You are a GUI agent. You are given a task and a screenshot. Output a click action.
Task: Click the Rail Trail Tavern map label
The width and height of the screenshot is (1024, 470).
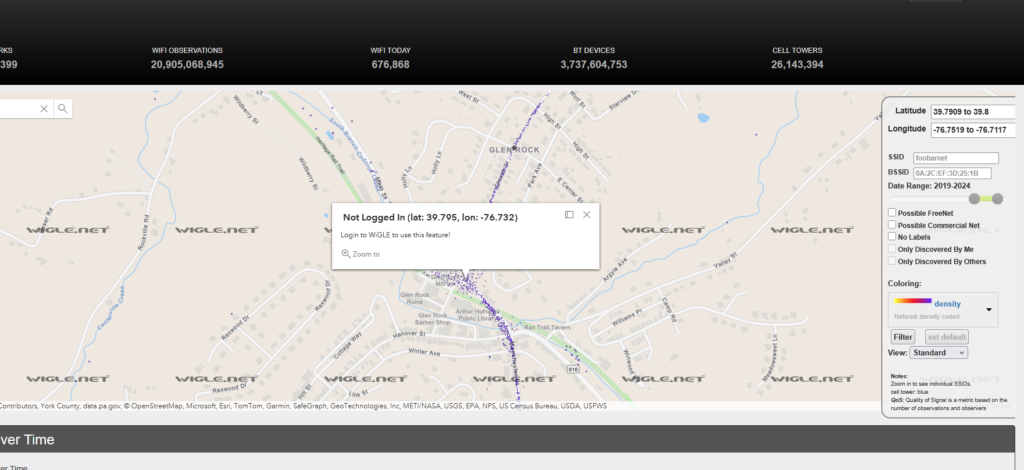(x=547, y=327)
